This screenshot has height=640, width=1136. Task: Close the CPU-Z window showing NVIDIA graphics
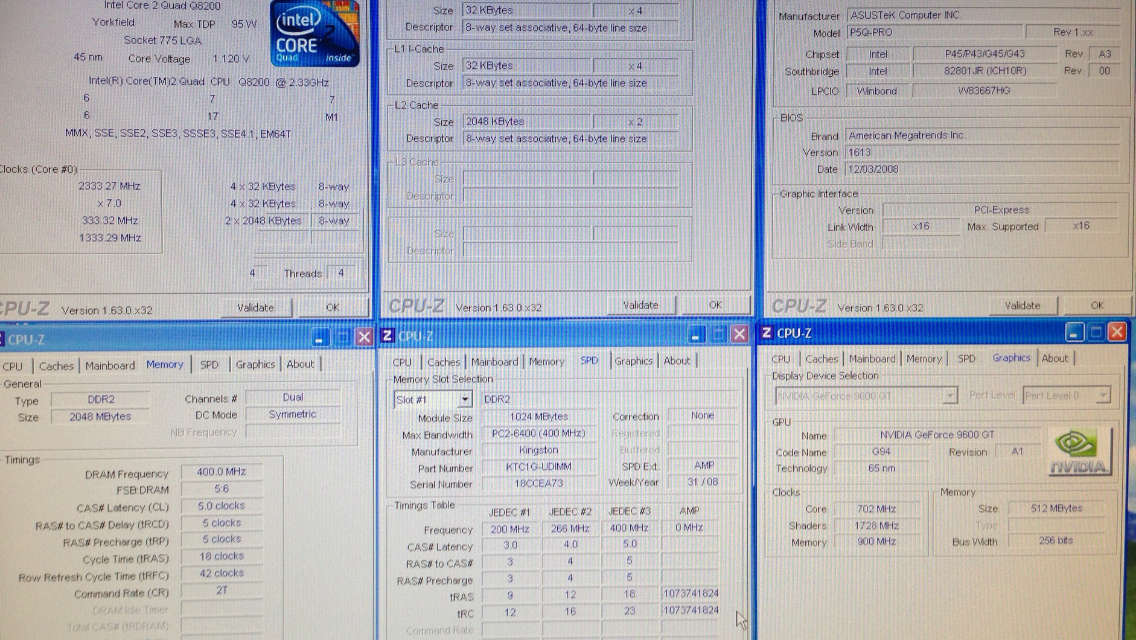[x=1117, y=331]
